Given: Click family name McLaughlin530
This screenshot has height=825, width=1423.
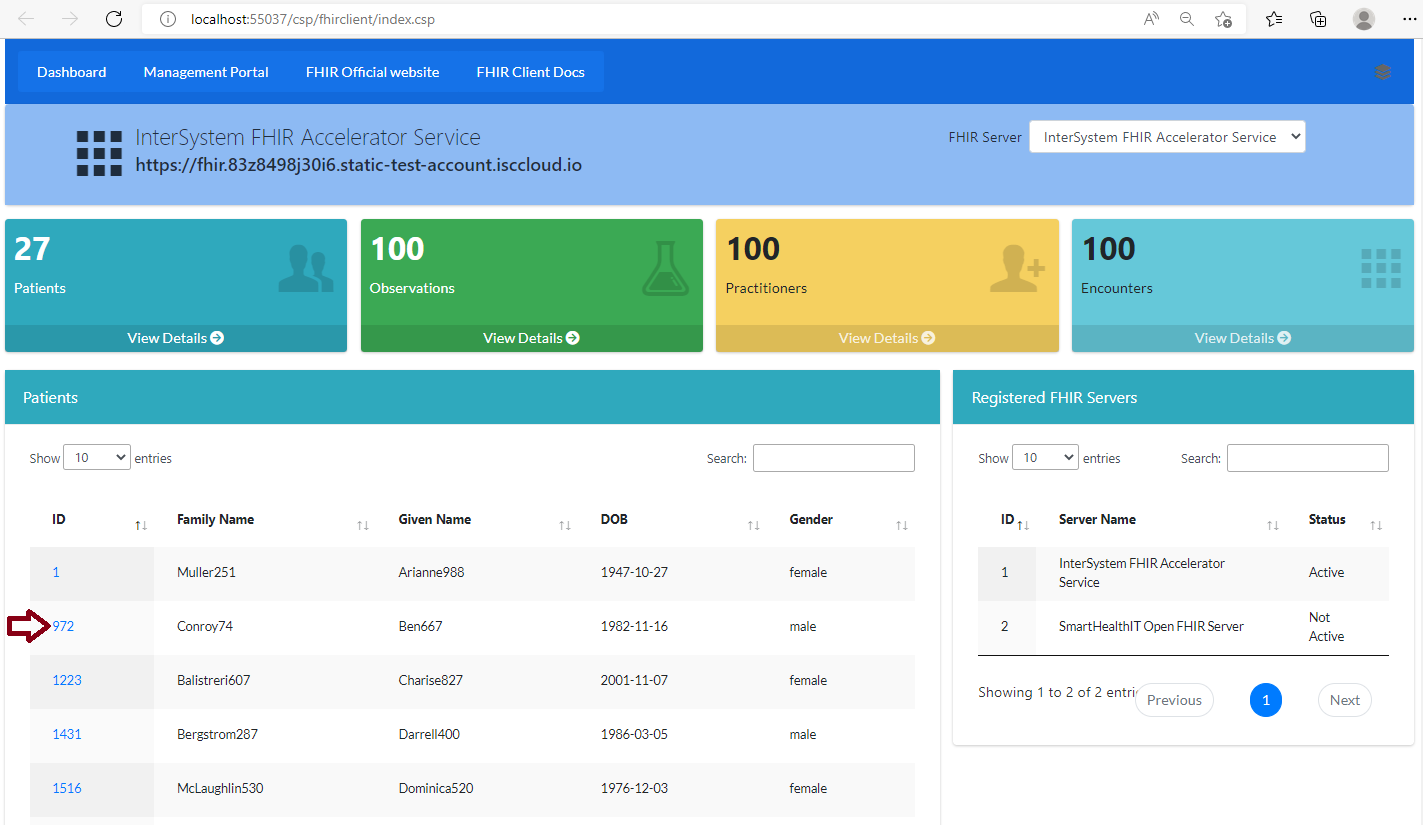Looking at the screenshot, I should tap(220, 788).
